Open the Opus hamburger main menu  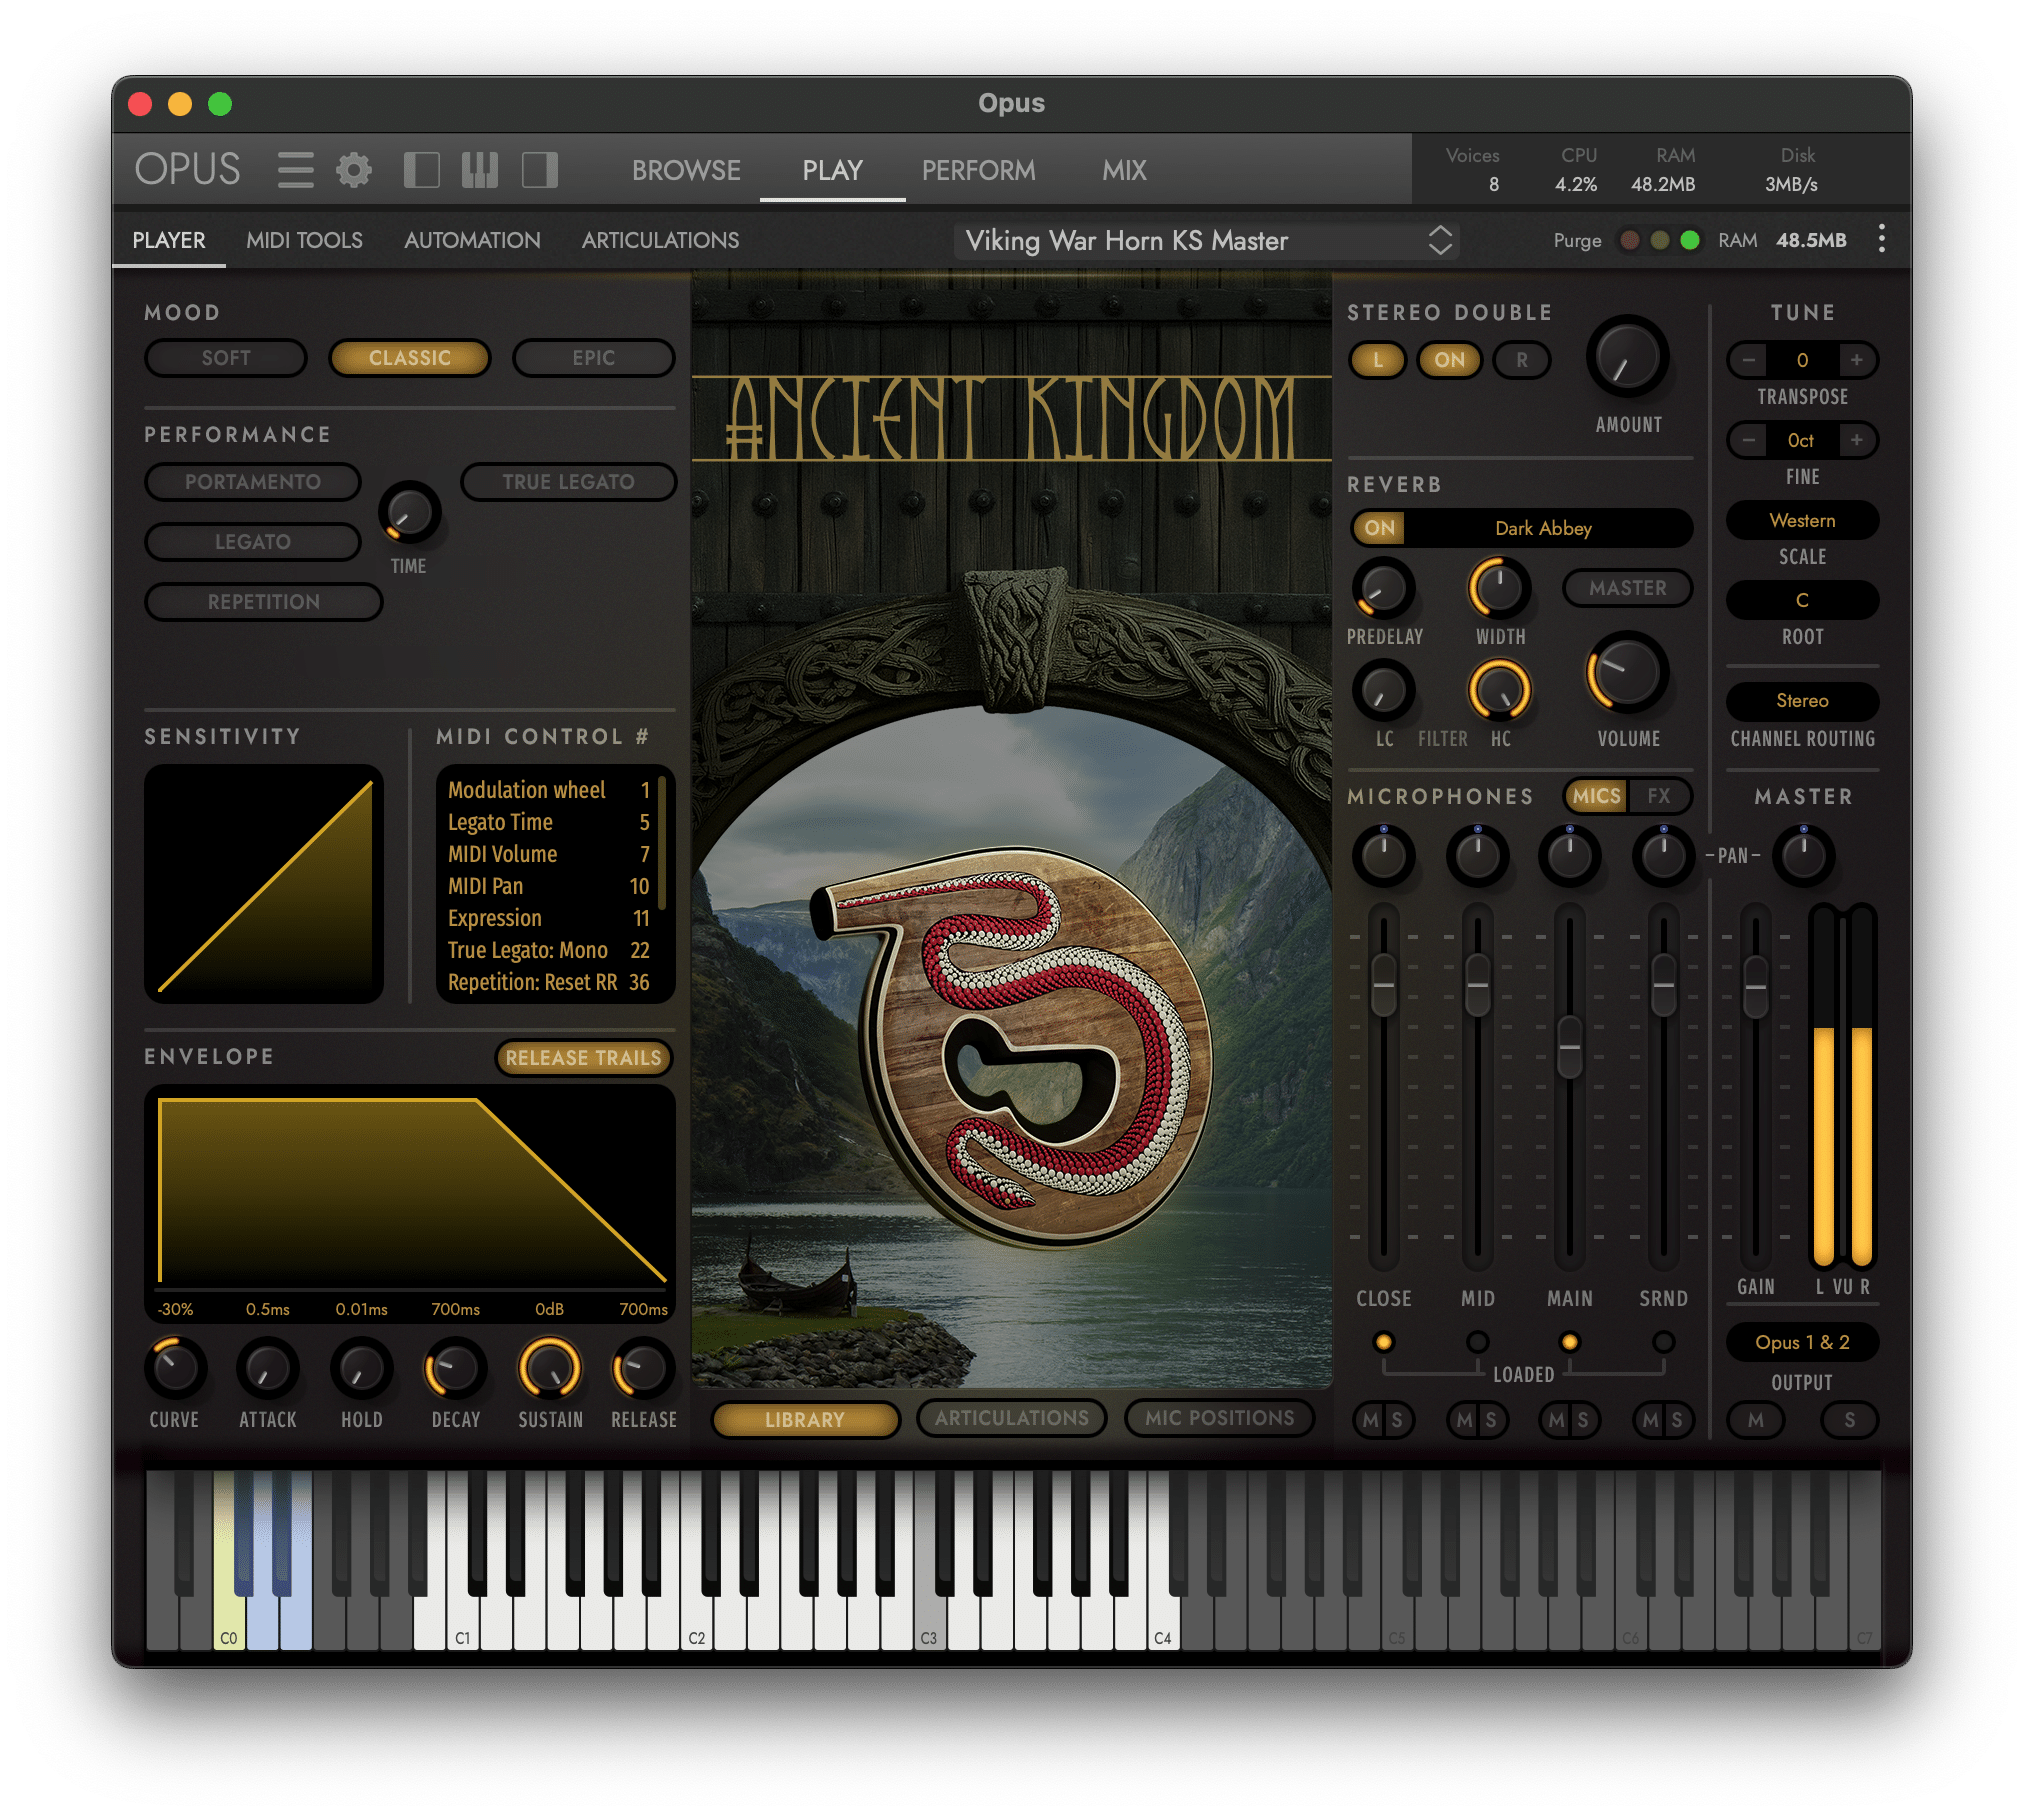pos(295,170)
